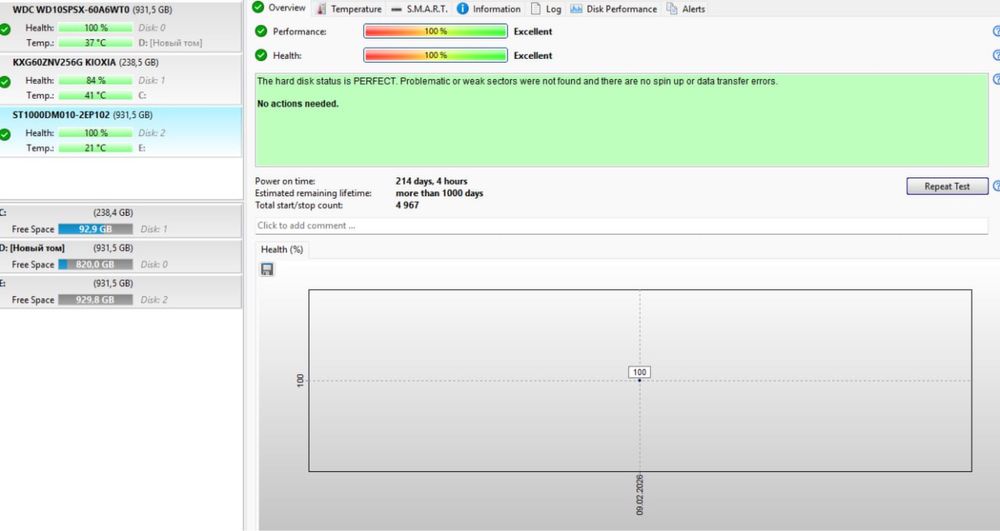
Task: Click the 'Excellent' label beside Performance bar
Action: point(533,31)
